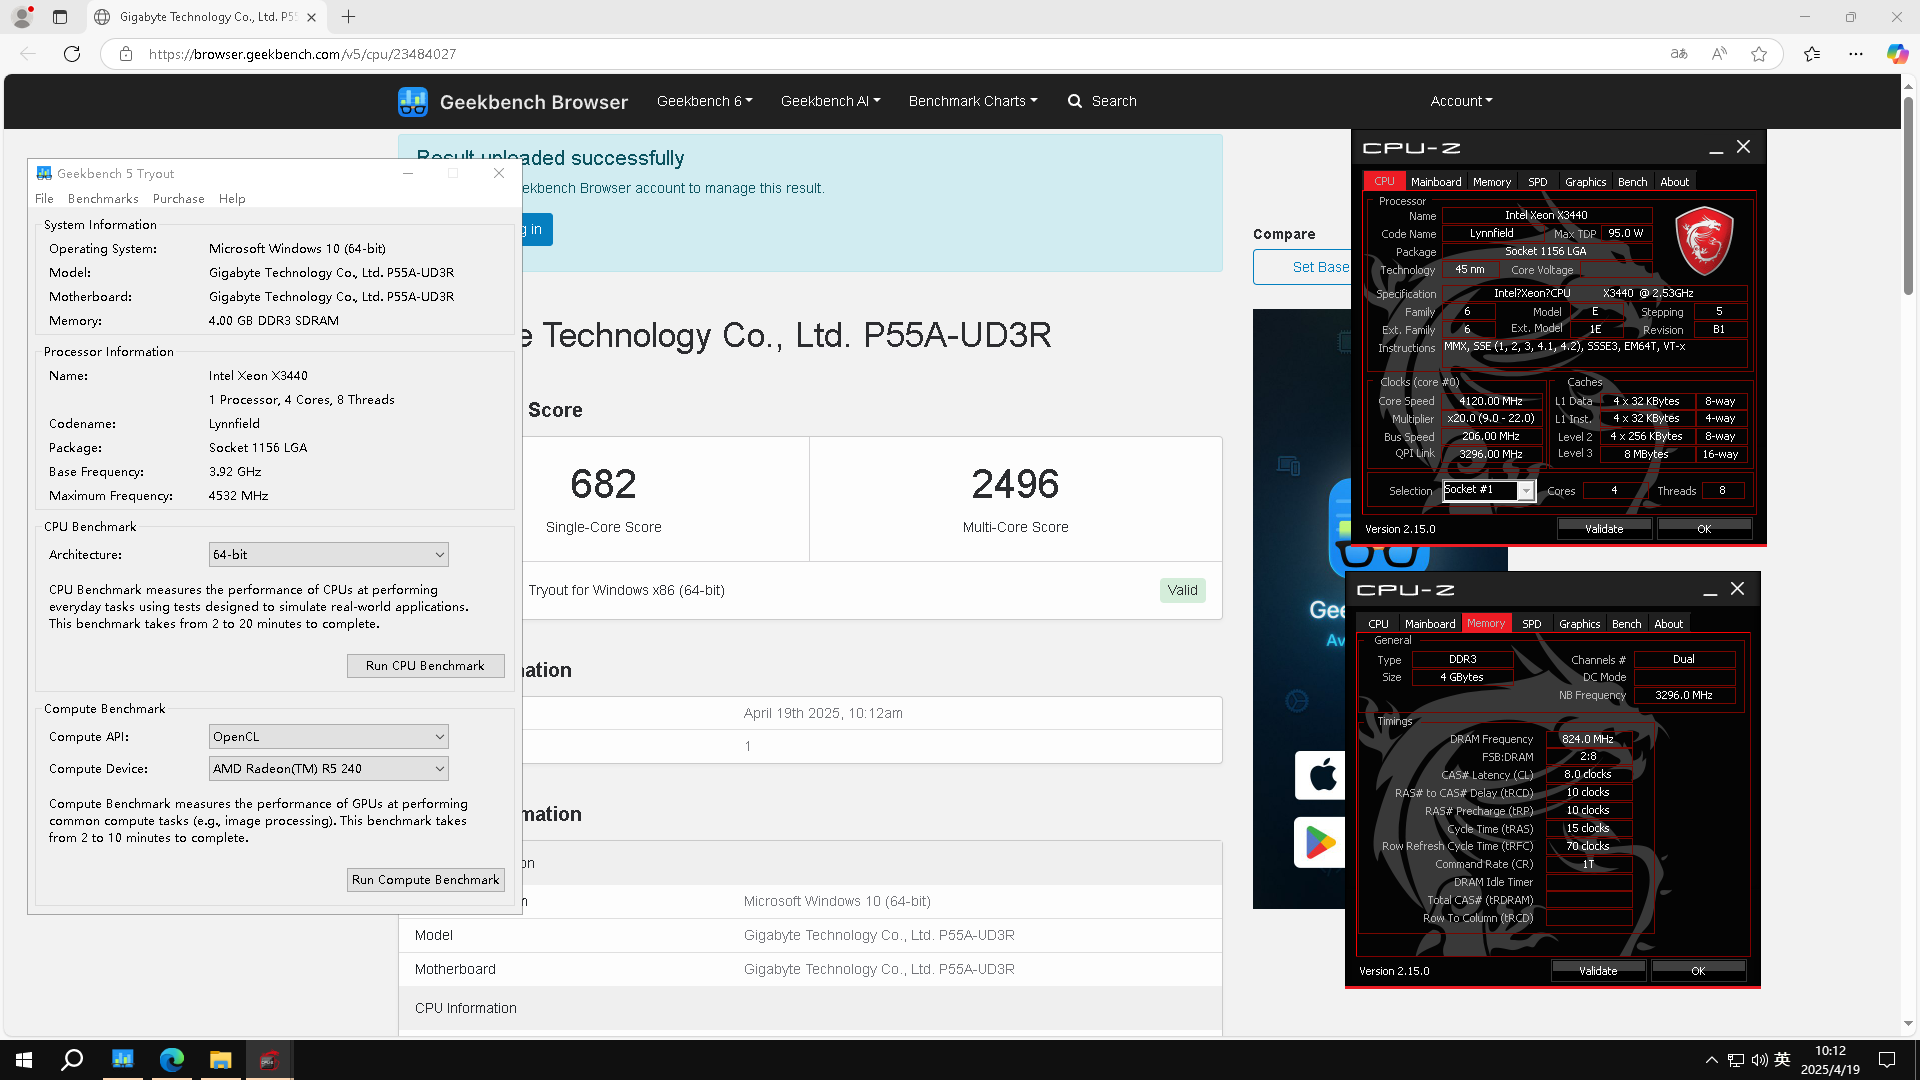Close the Gigabyte Technology browser tab

pos(312,17)
